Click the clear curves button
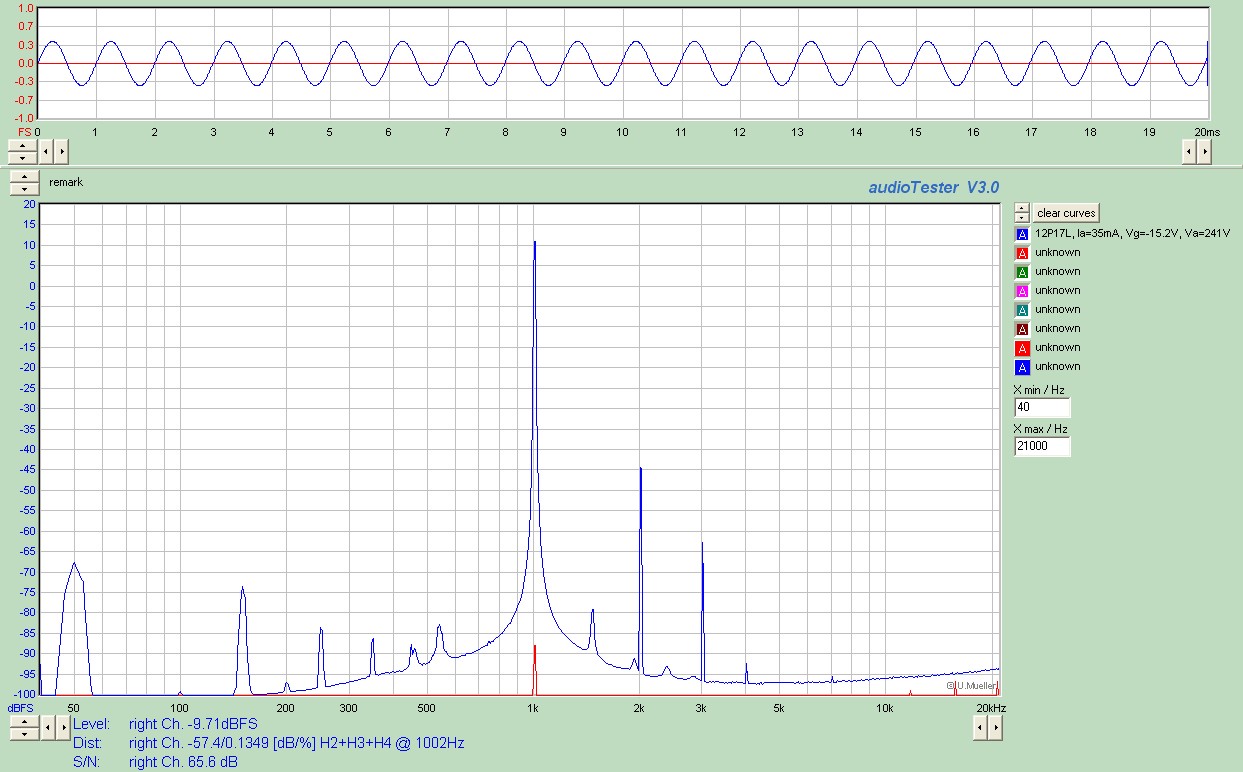Image resolution: width=1243 pixels, height=772 pixels. pos(1066,213)
